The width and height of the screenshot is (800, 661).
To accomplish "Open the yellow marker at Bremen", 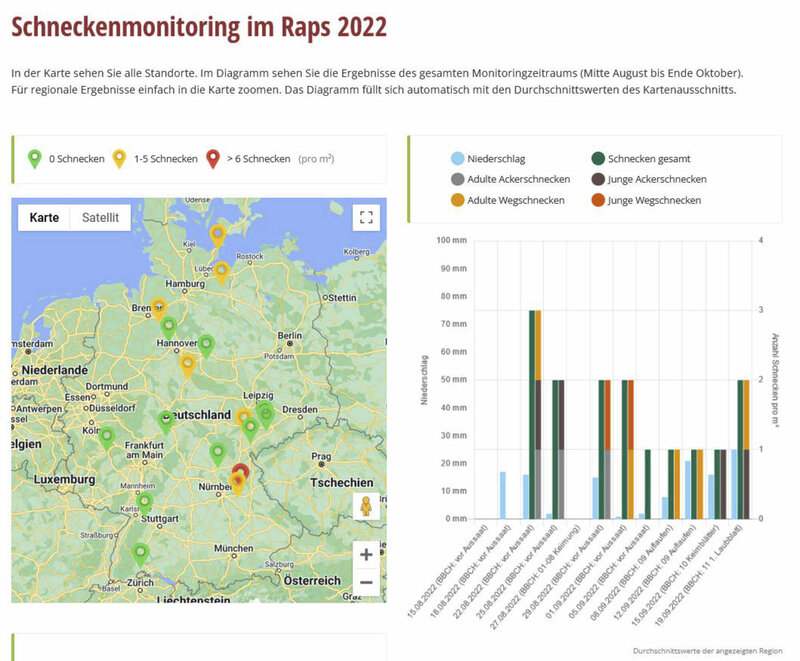I will [x=159, y=309].
